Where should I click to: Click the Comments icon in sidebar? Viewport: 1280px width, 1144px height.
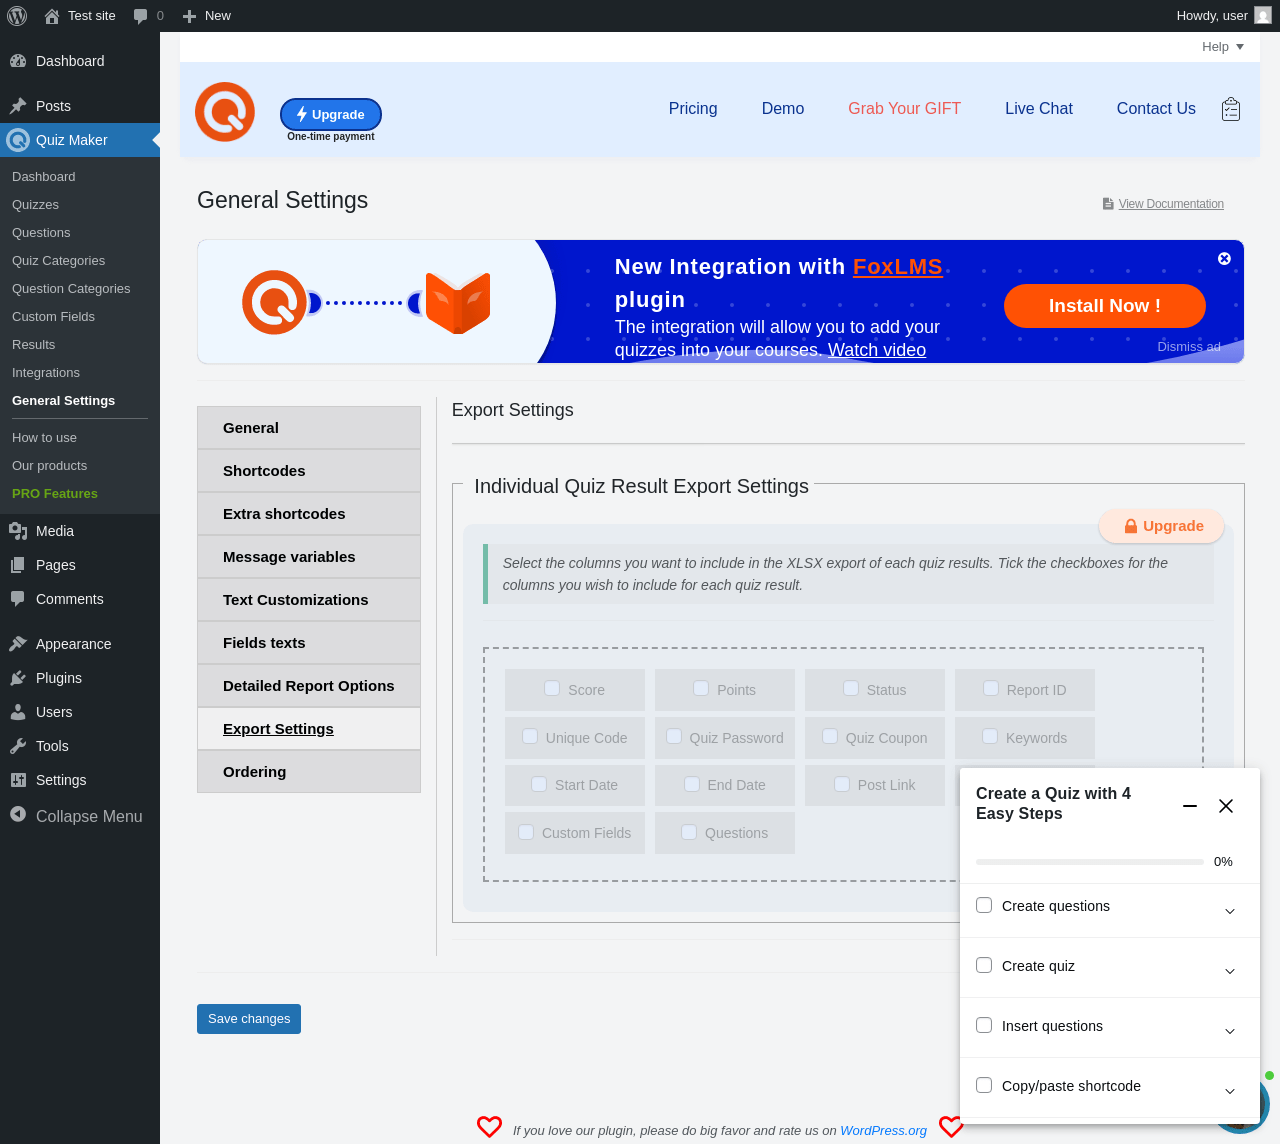point(18,599)
